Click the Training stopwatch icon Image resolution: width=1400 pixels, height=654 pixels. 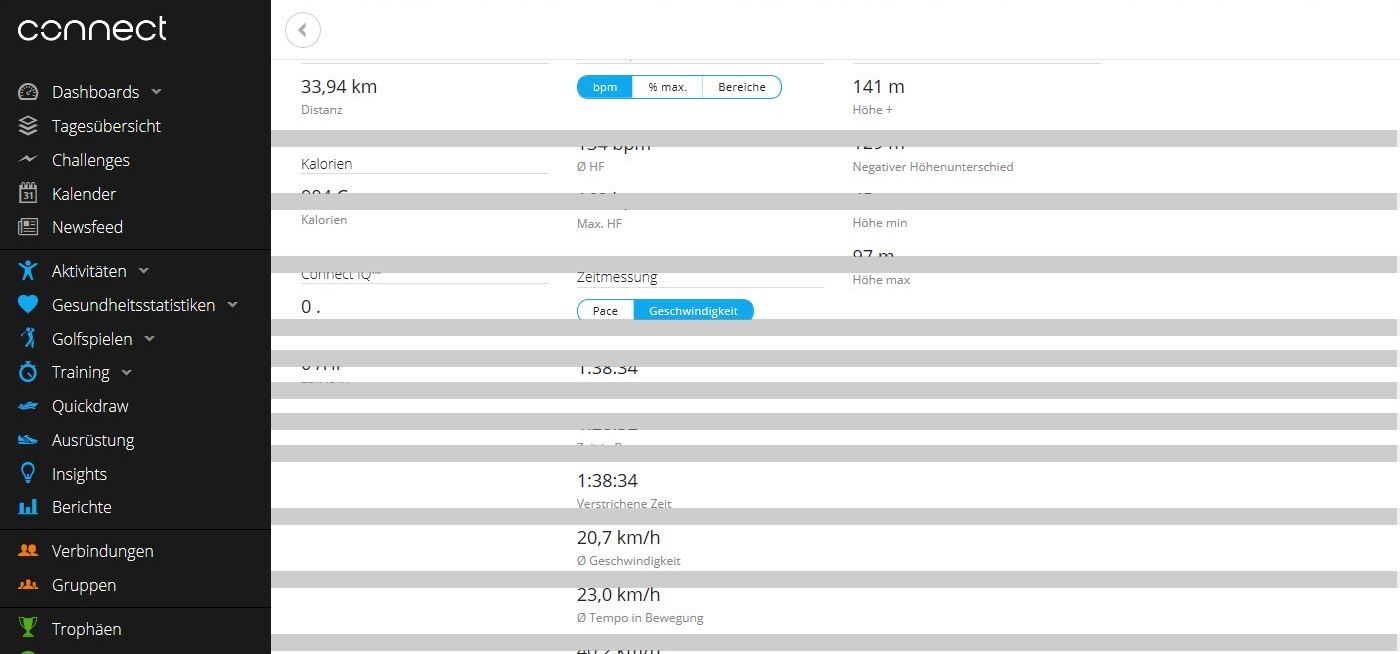click(28, 372)
